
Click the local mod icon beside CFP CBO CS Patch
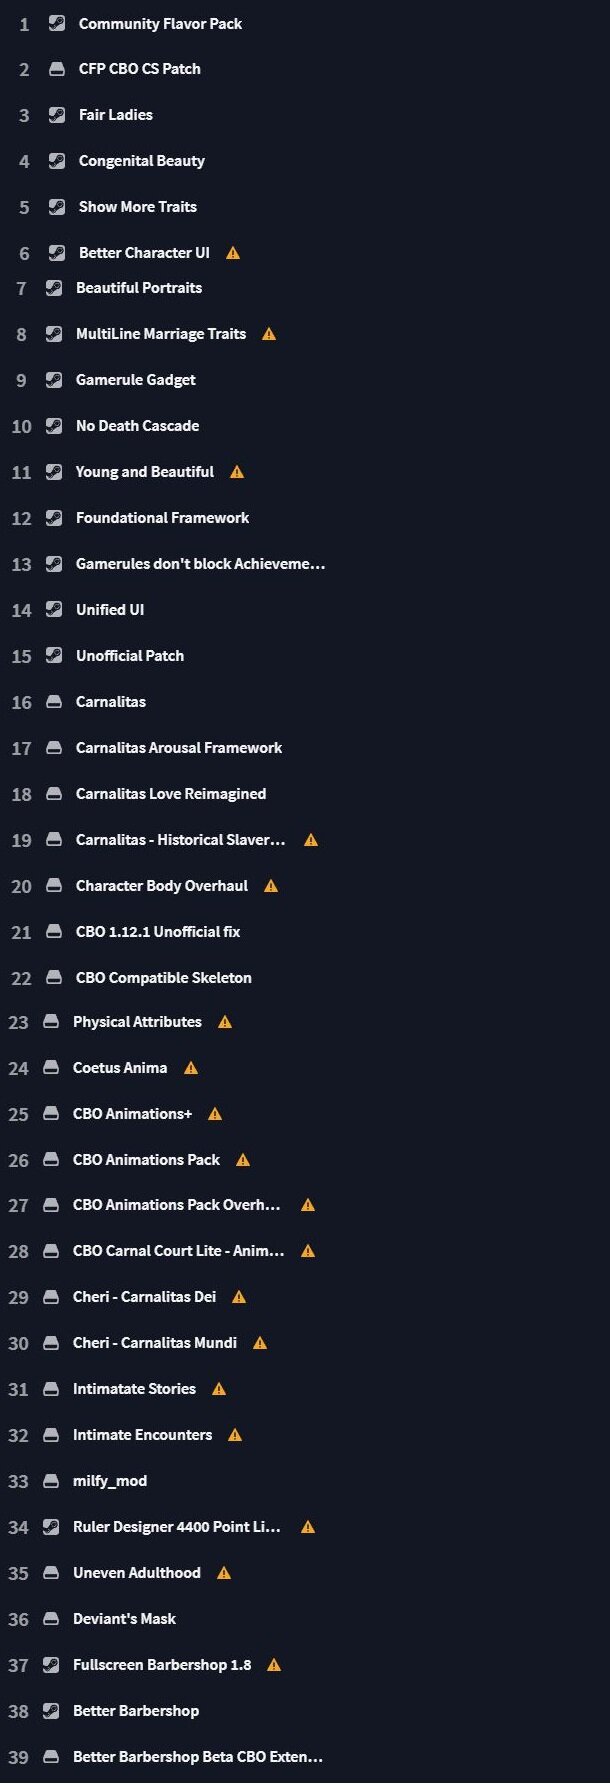pyautogui.click(x=54, y=69)
